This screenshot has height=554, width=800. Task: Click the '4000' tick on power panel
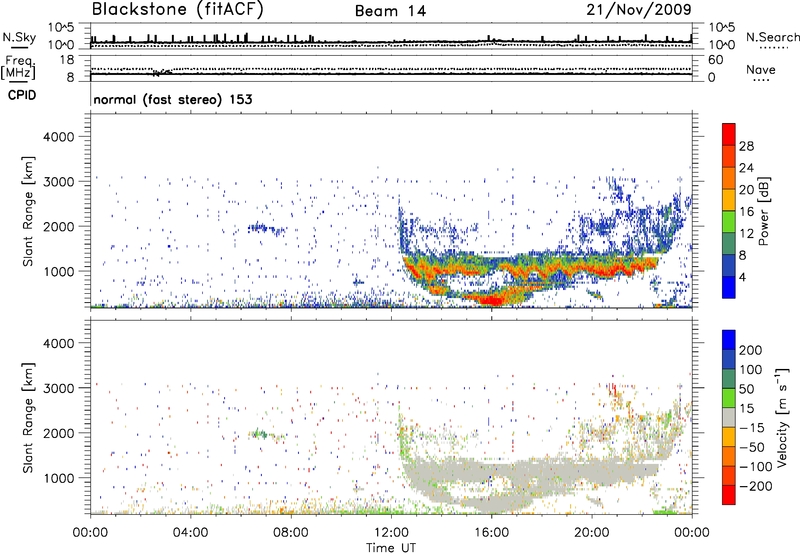point(58,137)
